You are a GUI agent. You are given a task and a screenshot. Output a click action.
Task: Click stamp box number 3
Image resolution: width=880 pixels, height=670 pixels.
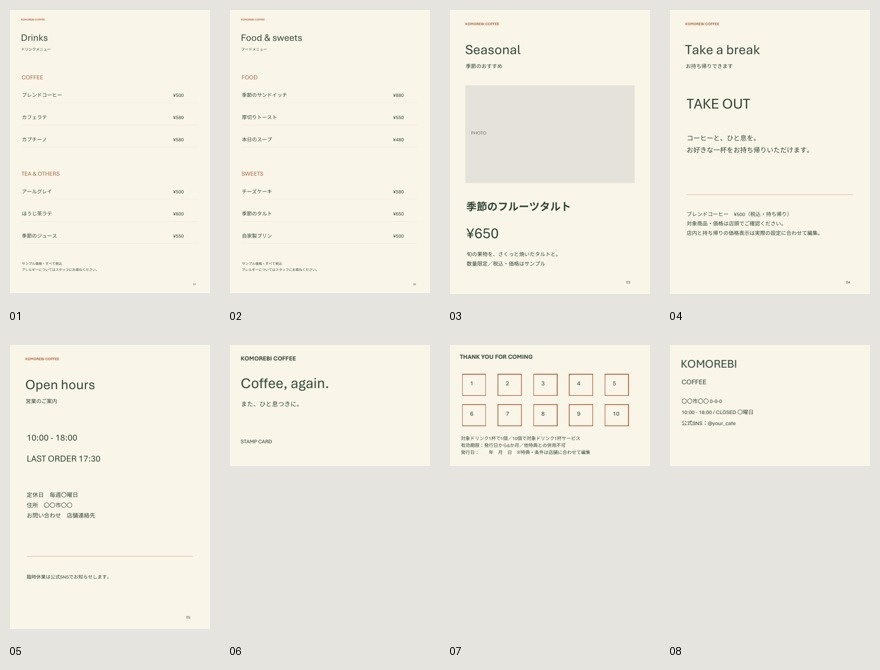(545, 384)
